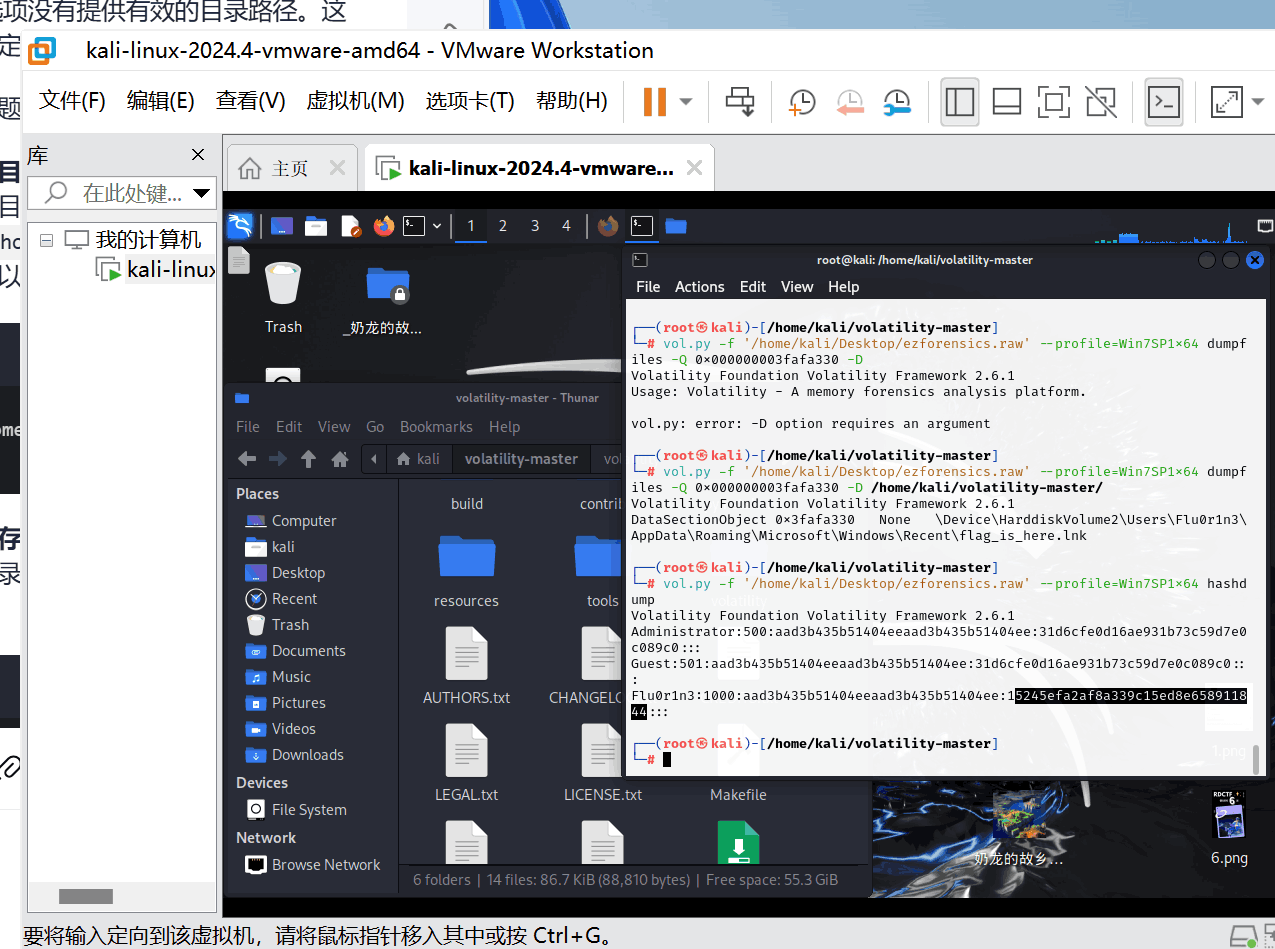Send Ctrl+Alt+Del to the virtual machine
1275x949 pixels.
click(740, 101)
